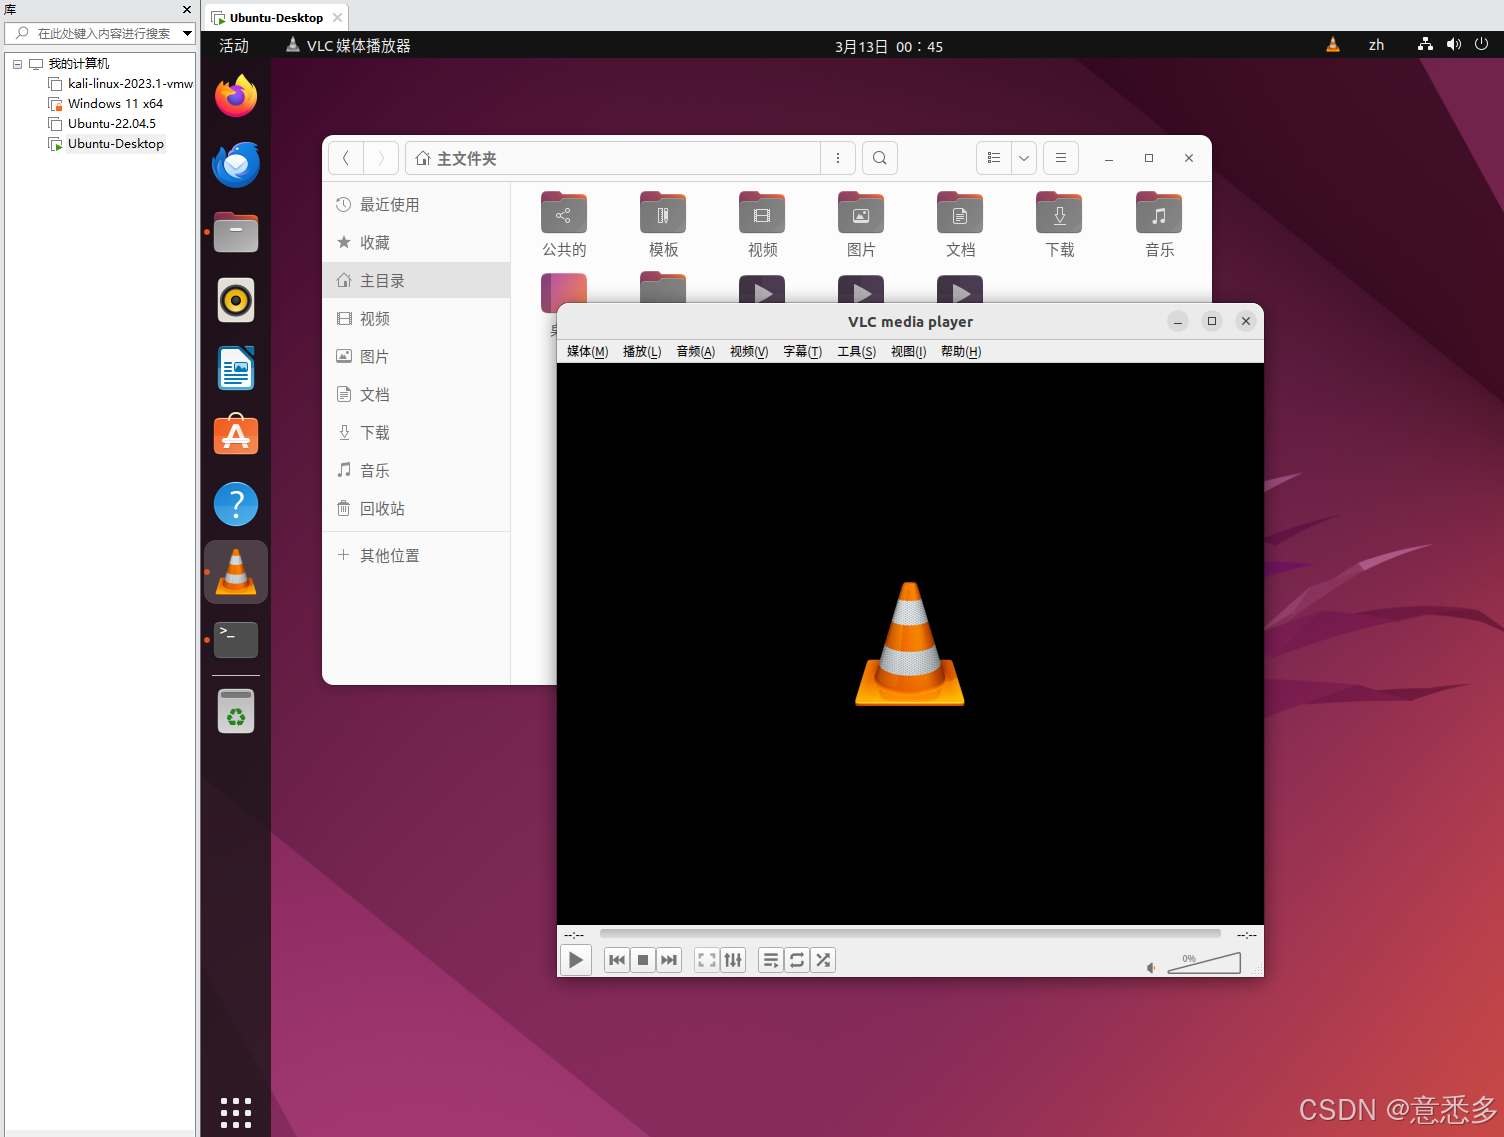Image resolution: width=1504 pixels, height=1137 pixels.
Task: Select 回收站 in the sidebar
Action: tap(416, 509)
